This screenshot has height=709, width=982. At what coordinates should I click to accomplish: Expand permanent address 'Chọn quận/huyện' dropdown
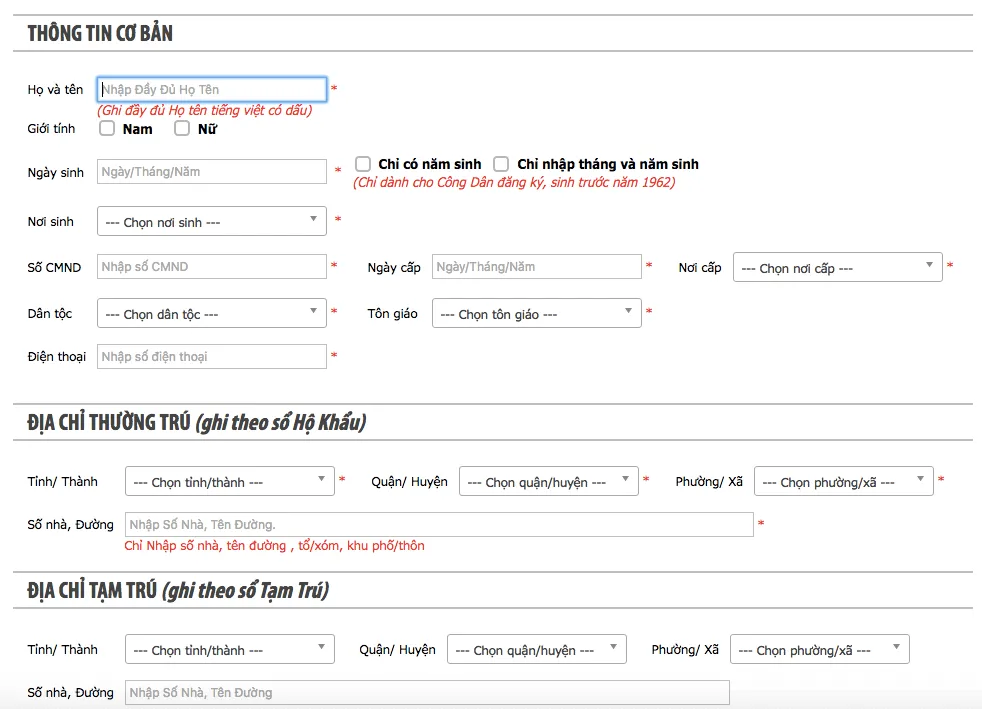[548, 481]
